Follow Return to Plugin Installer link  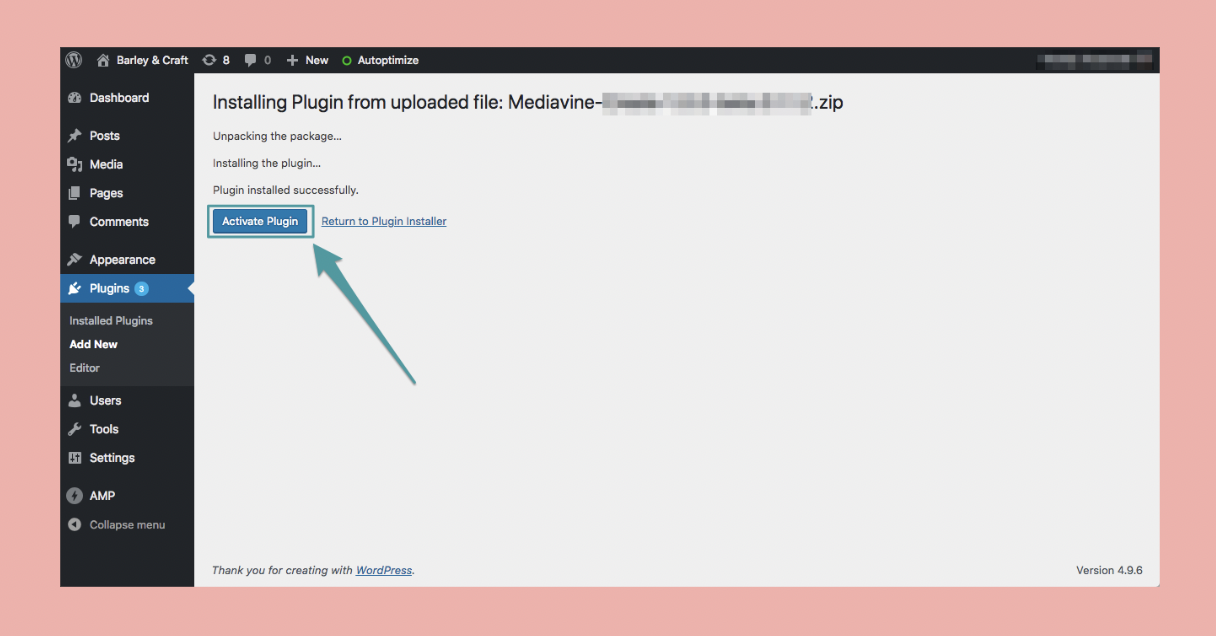tap(384, 221)
